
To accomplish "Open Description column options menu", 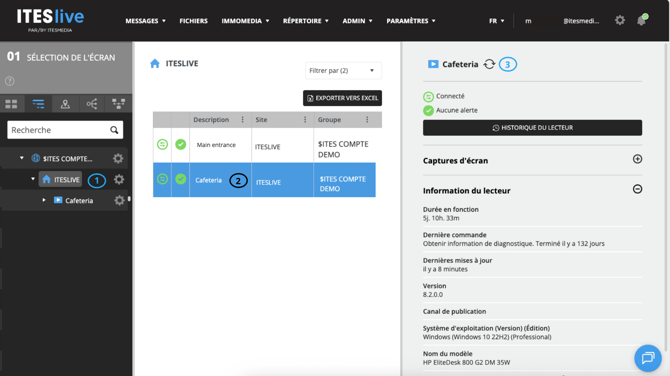I will coord(243,120).
